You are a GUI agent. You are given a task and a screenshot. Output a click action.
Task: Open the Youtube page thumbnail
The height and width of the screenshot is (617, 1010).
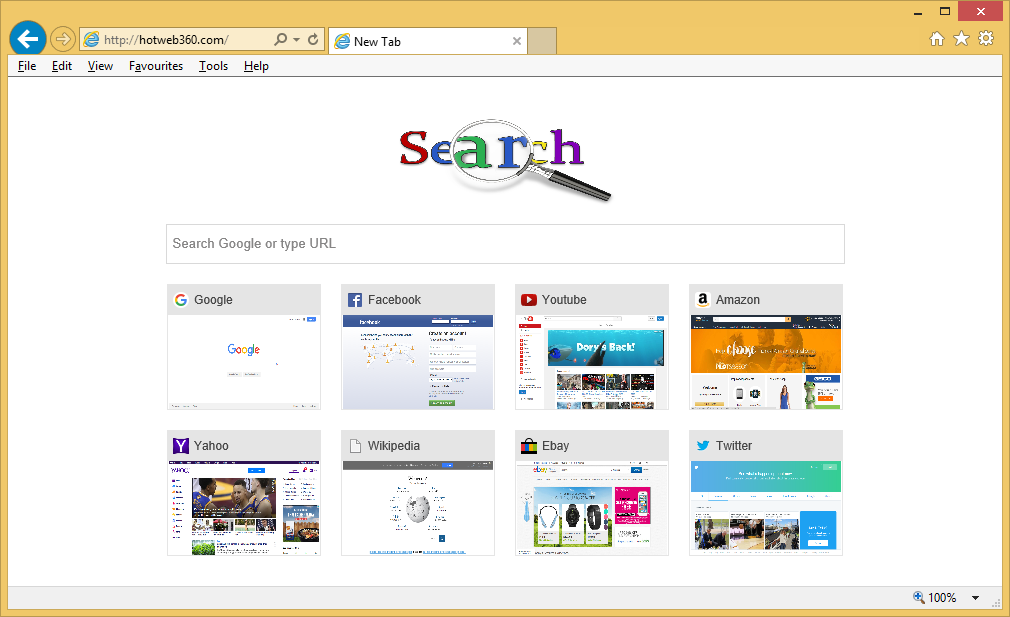tap(592, 362)
